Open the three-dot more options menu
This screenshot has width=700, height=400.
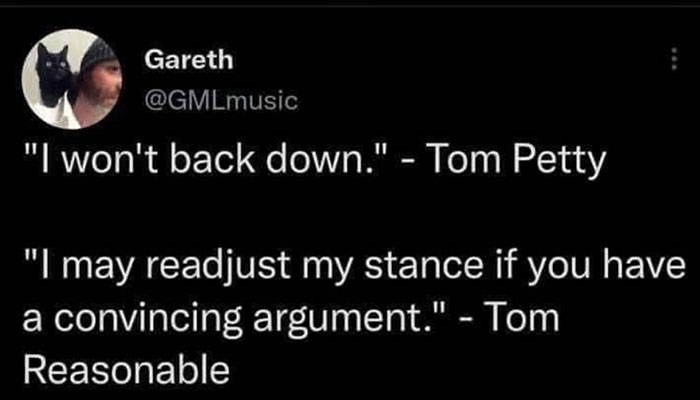click(675, 59)
